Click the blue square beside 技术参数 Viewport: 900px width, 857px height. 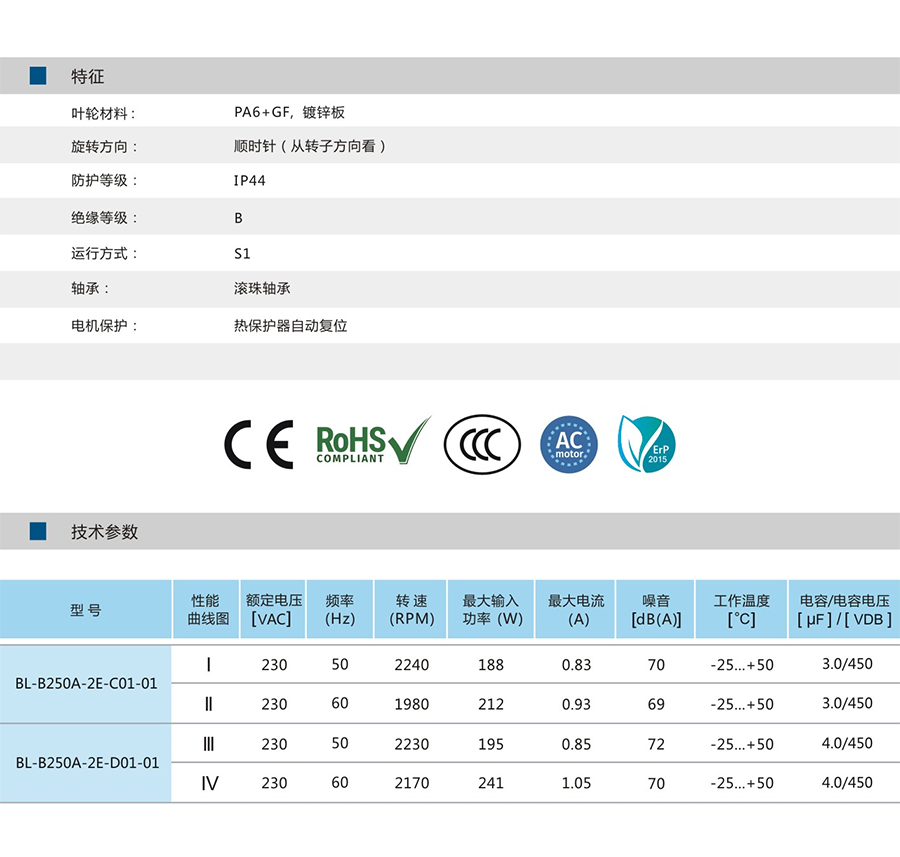coord(38,531)
